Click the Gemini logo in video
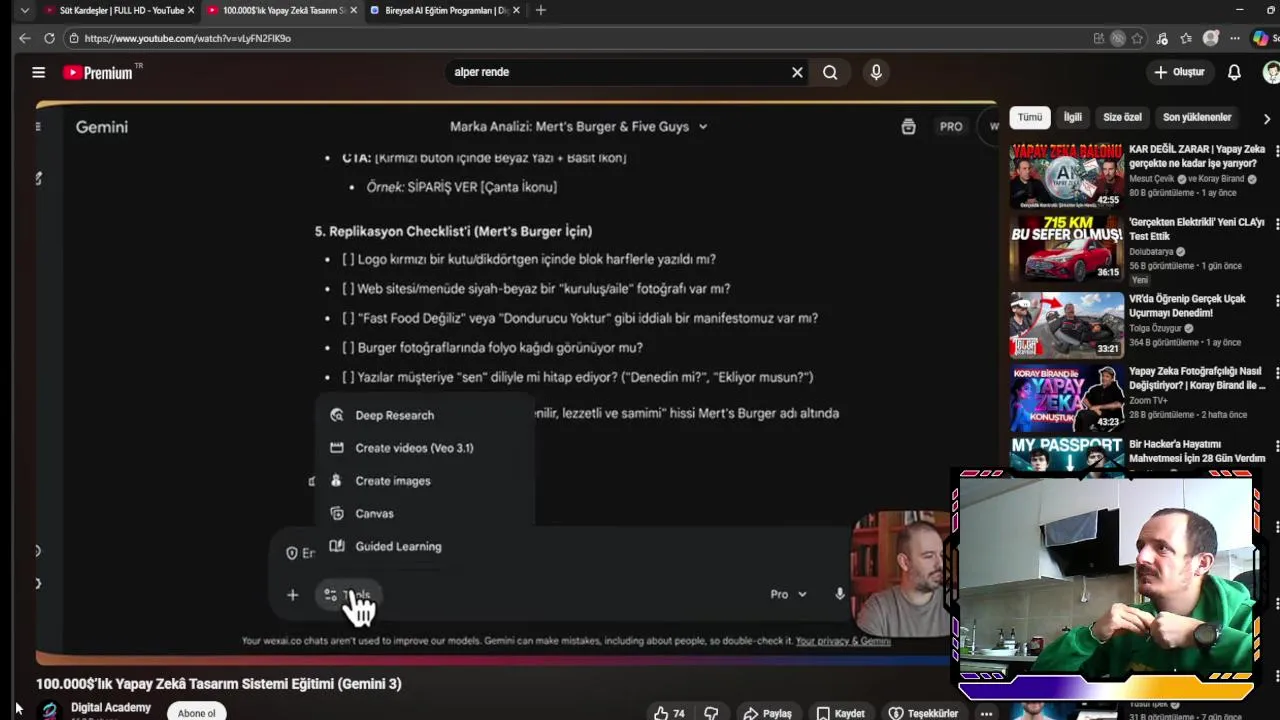1280x720 pixels. [101, 127]
